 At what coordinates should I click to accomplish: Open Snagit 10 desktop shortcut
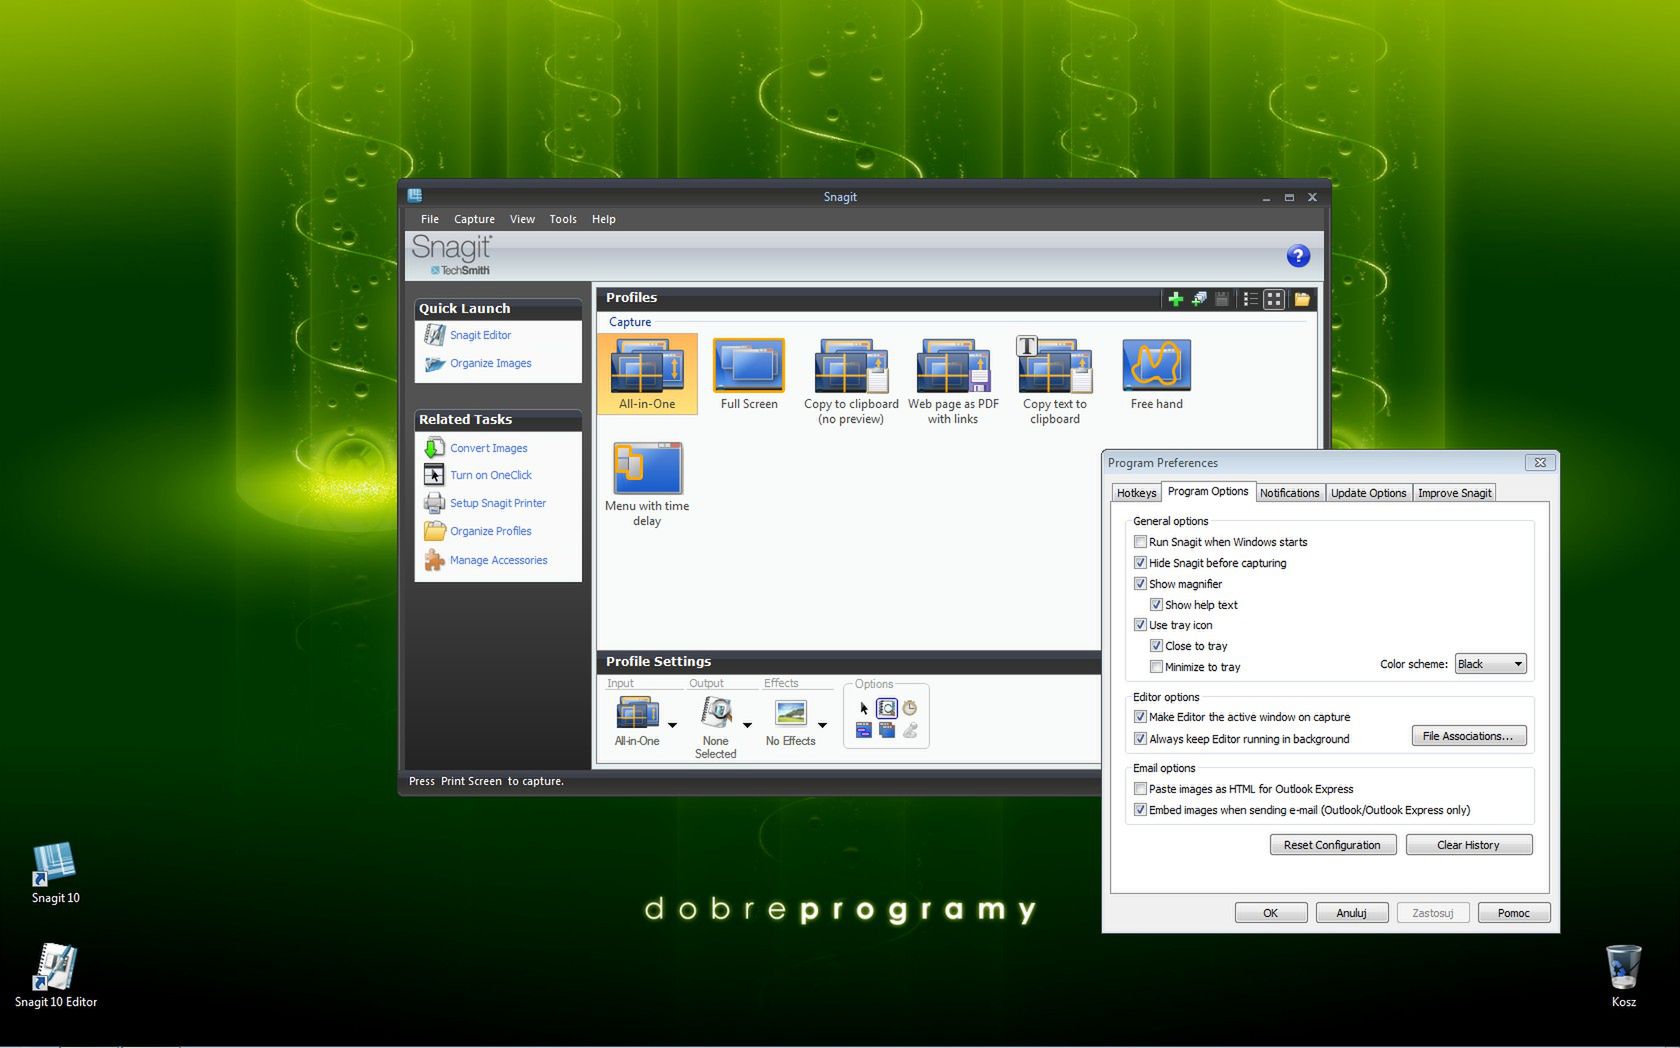[x=55, y=873]
